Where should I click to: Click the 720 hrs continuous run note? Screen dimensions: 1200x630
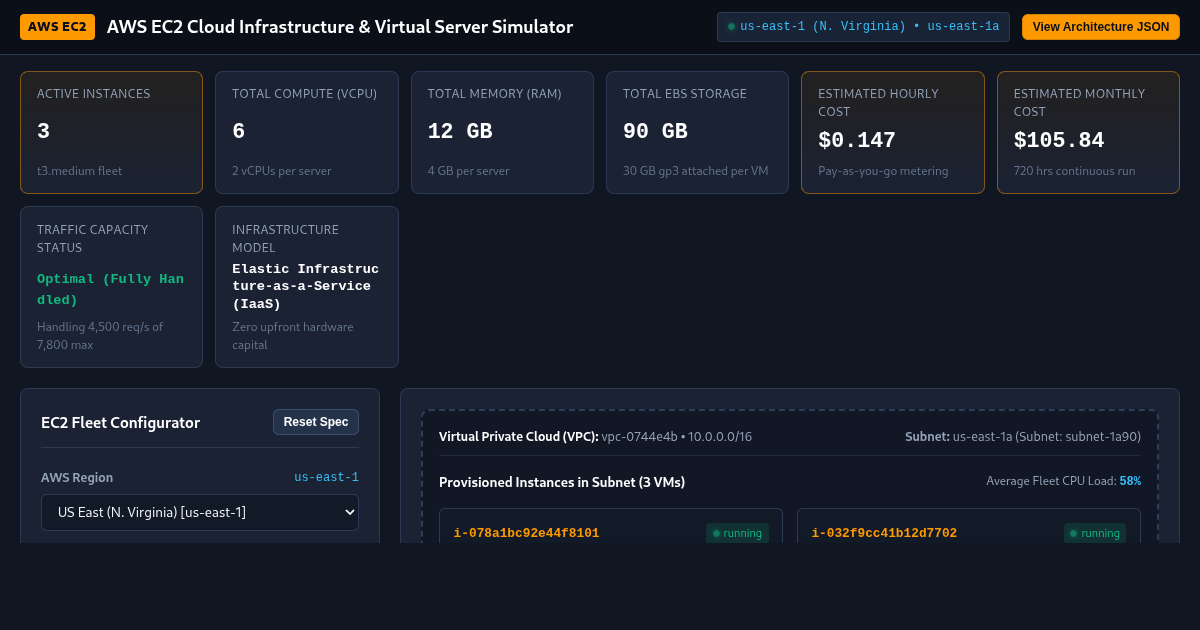point(1075,171)
